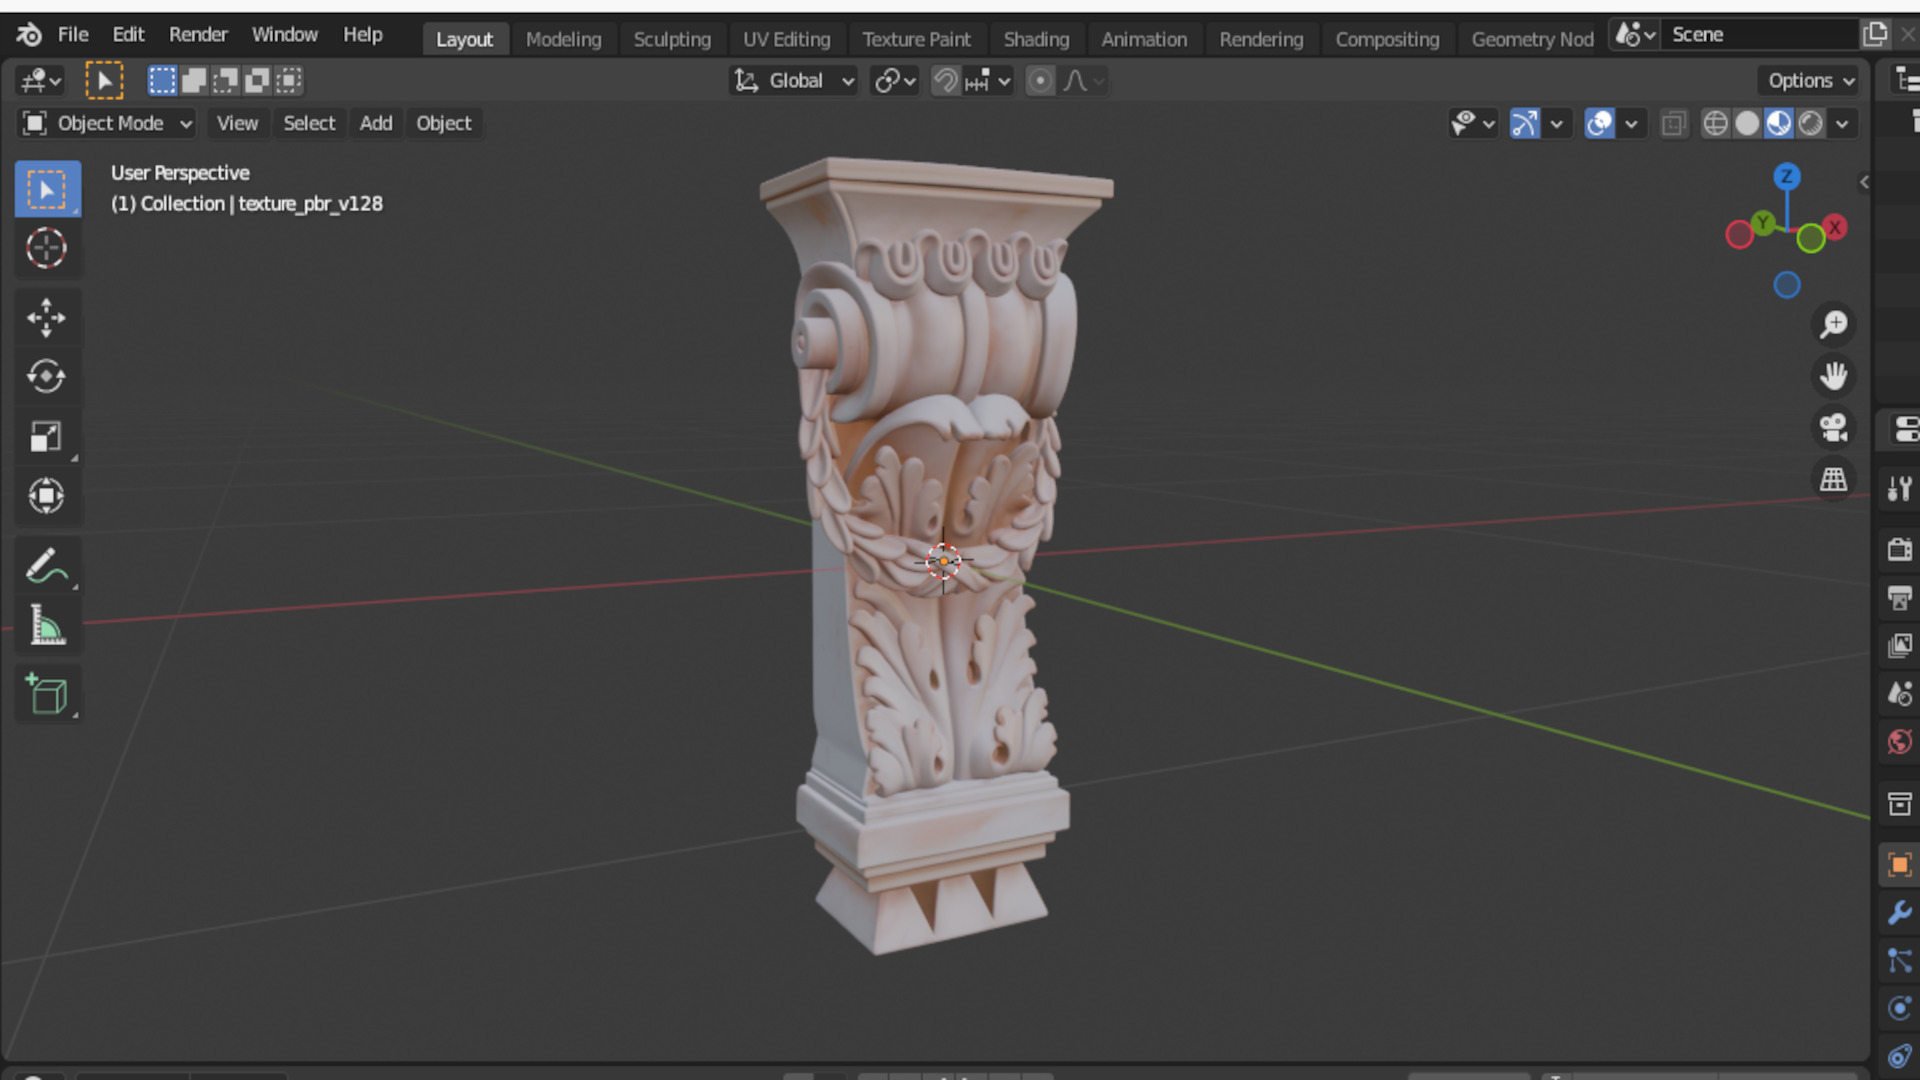The width and height of the screenshot is (1920, 1080).
Task: Click the green negative Y gizmo circle
Action: [x=1811, y=238]
